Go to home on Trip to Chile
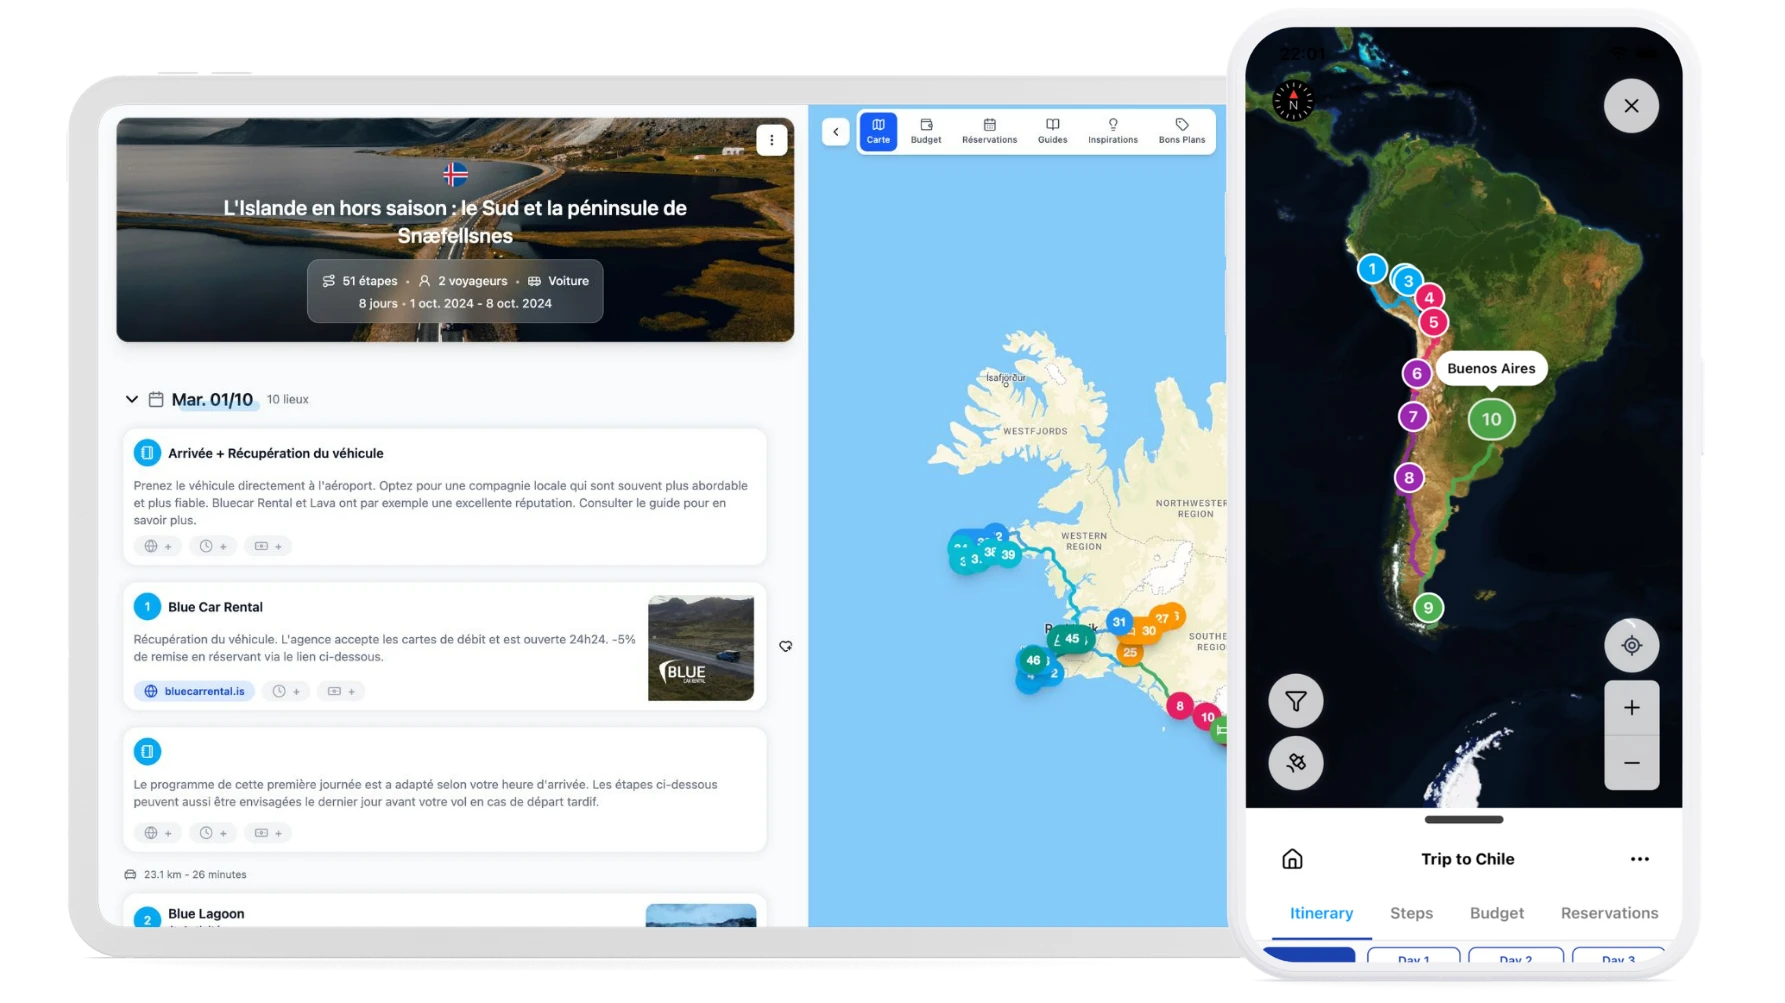The height and width of the screenshot is (1003, 1785). click(1292, 859)
